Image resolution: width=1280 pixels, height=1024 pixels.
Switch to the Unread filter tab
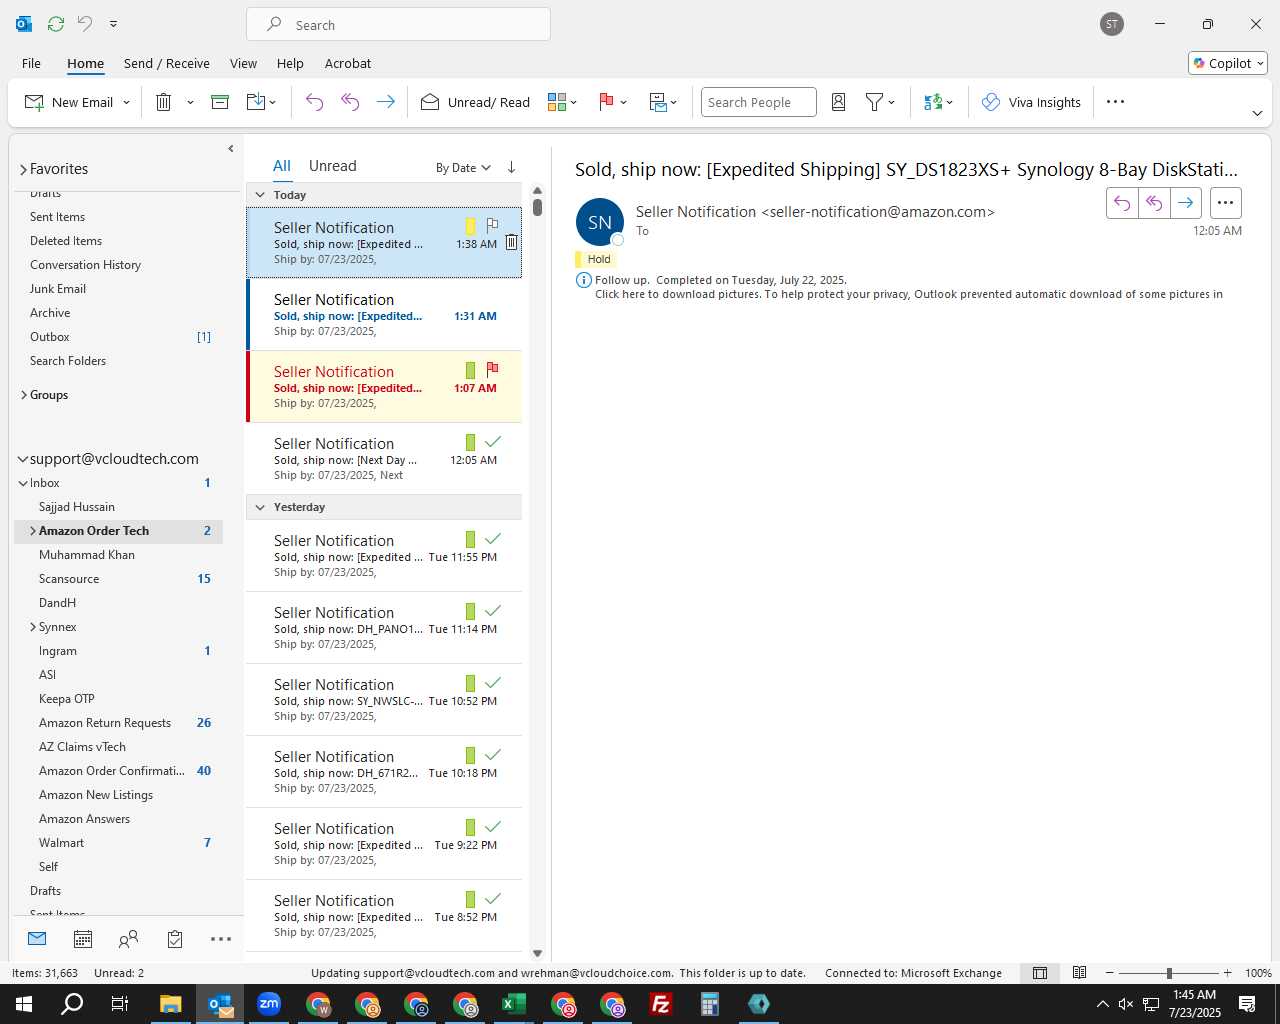332,166
